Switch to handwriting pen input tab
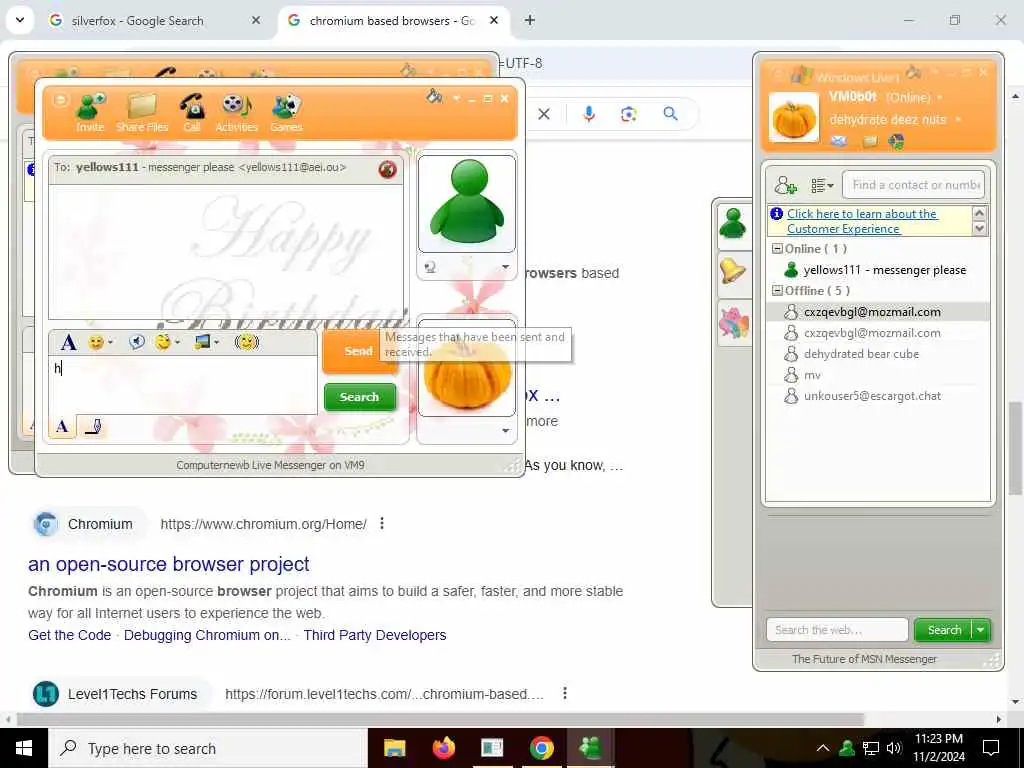 tap(93, 427)
